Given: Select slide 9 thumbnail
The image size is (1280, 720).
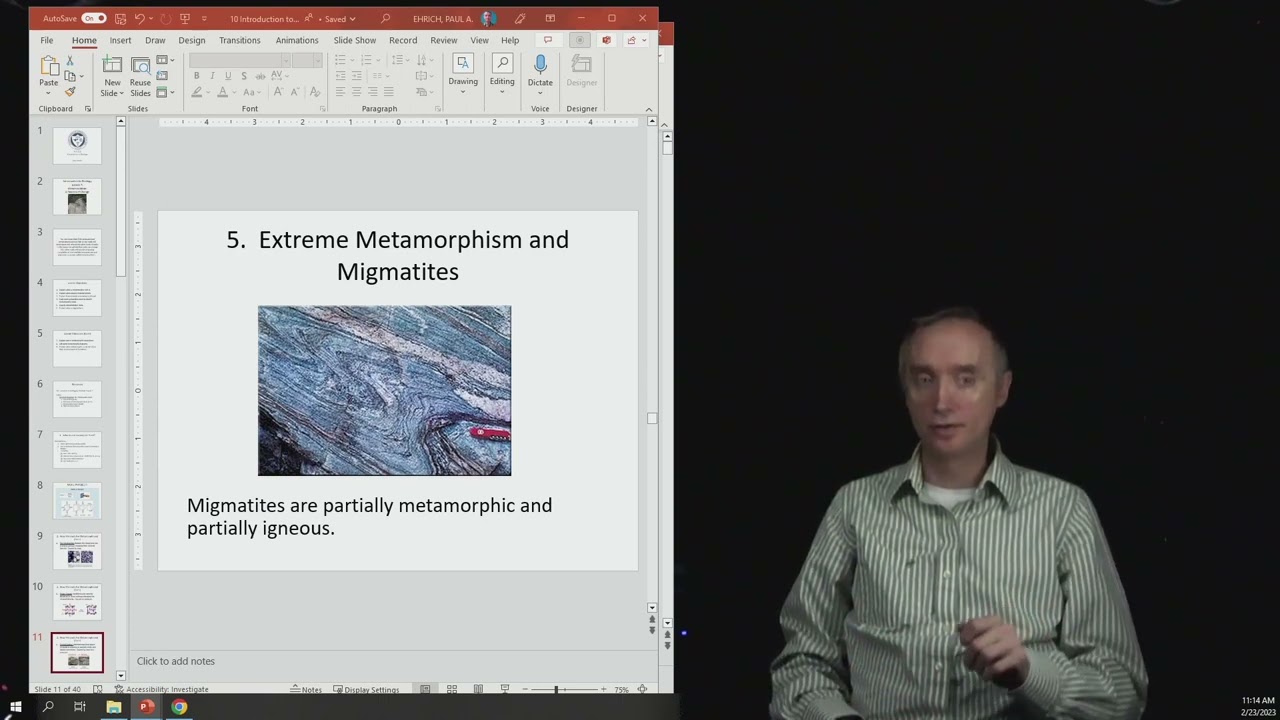Looking at the screenshot, I should point(77,551).
